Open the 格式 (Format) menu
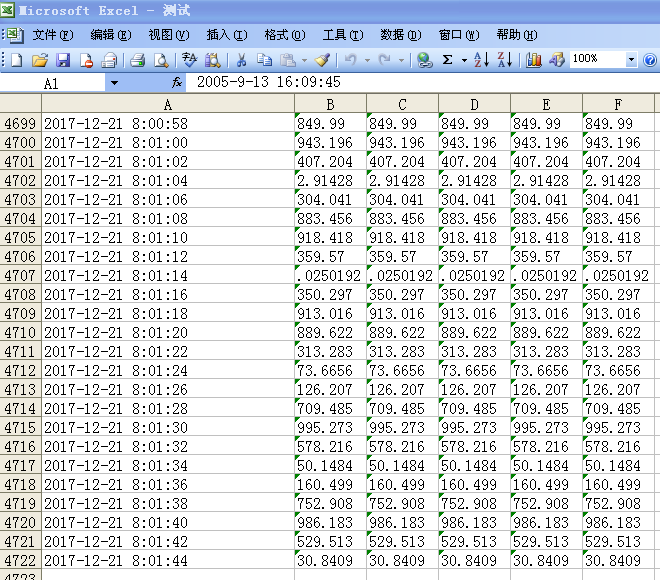Viewport: 660px width, 580px height. (283, 35)
